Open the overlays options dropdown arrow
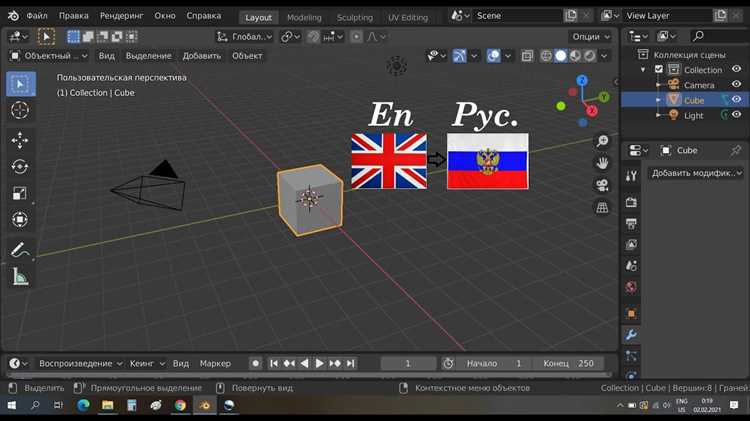The height and width of the screenshot is (421, 750). point(508,56)
